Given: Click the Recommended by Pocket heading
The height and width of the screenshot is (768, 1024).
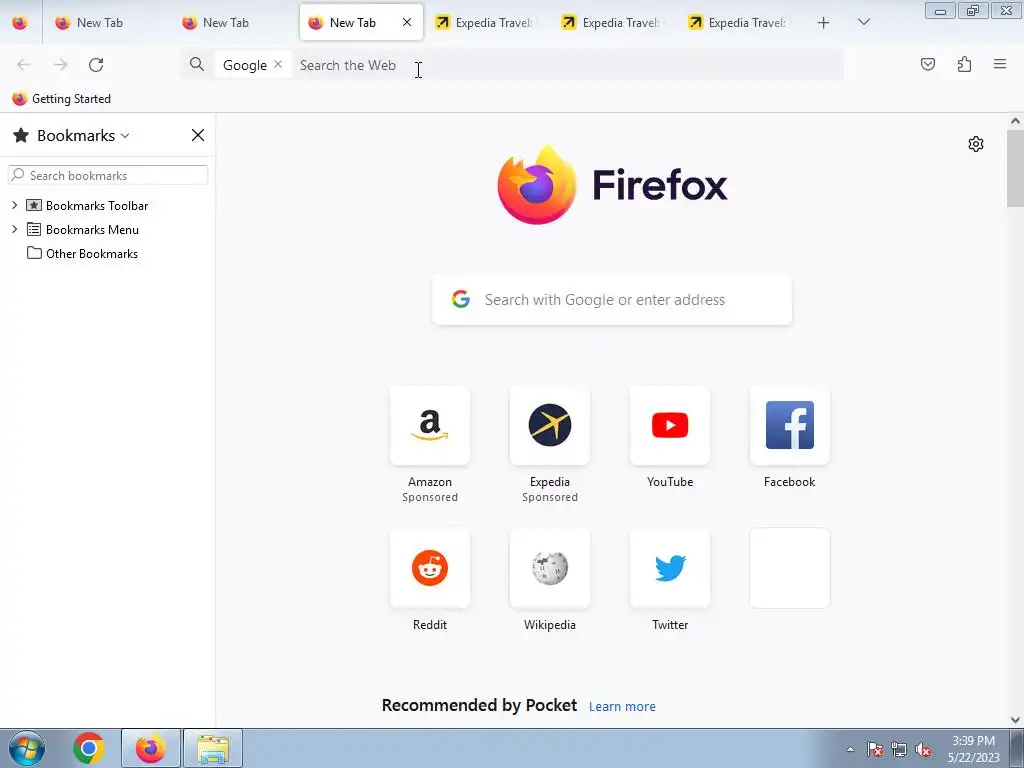Looking at the screenshot, I should coord(479,705).
